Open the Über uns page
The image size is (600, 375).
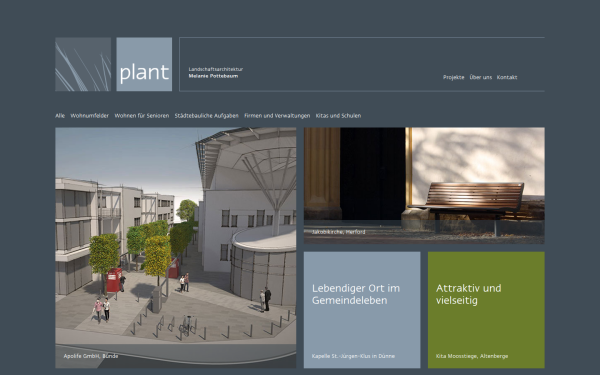(481, 77)
